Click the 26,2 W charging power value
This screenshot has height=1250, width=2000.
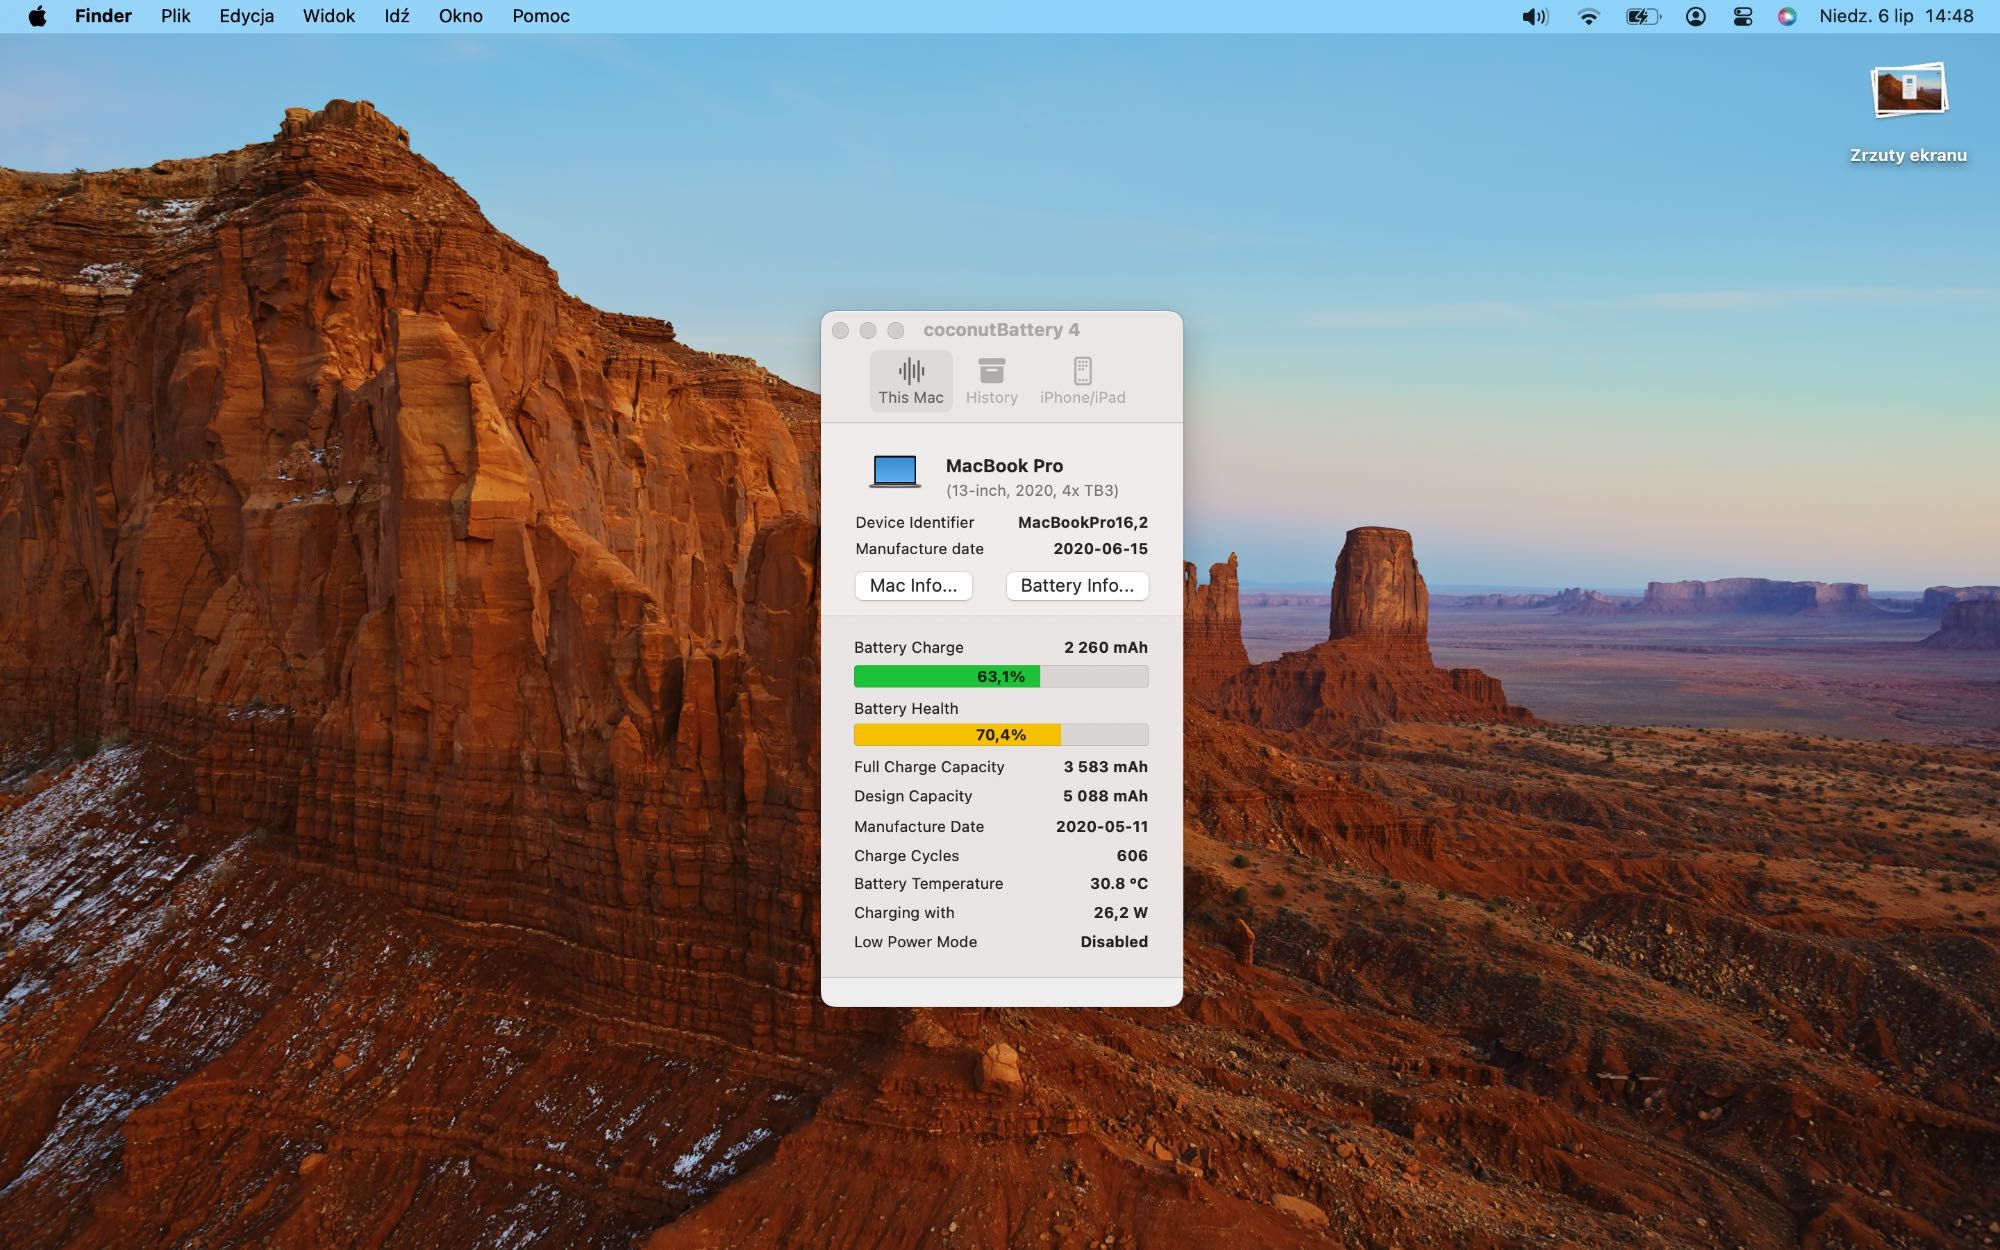pos(1120,913)
